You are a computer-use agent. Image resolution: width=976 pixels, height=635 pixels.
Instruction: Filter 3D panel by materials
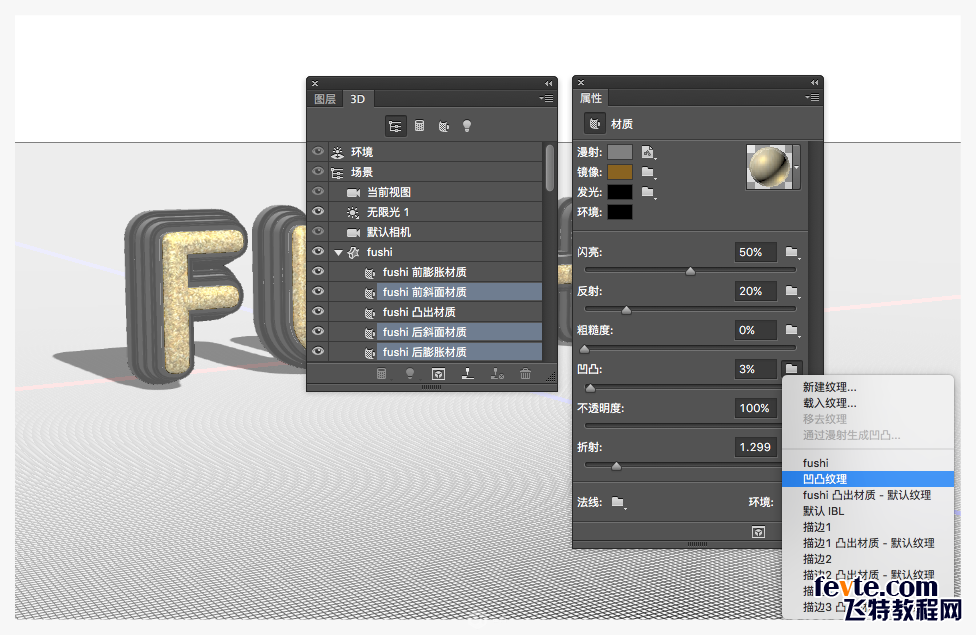pos(443,126)
